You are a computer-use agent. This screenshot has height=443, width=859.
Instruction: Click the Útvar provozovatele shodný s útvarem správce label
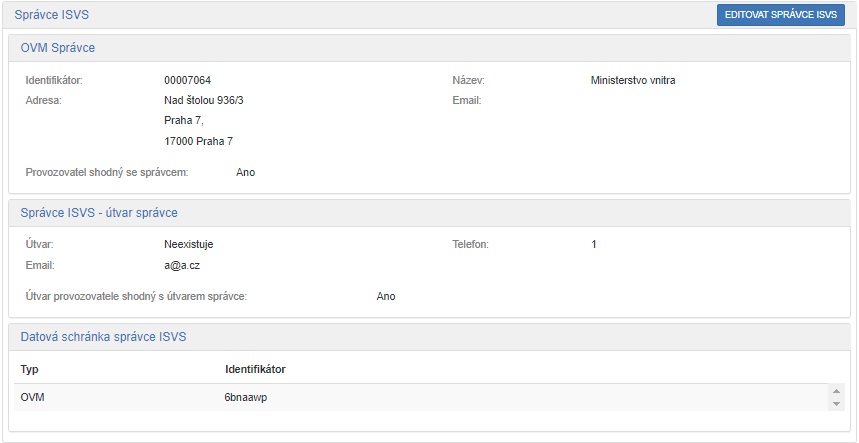click(x=136, y=296)
